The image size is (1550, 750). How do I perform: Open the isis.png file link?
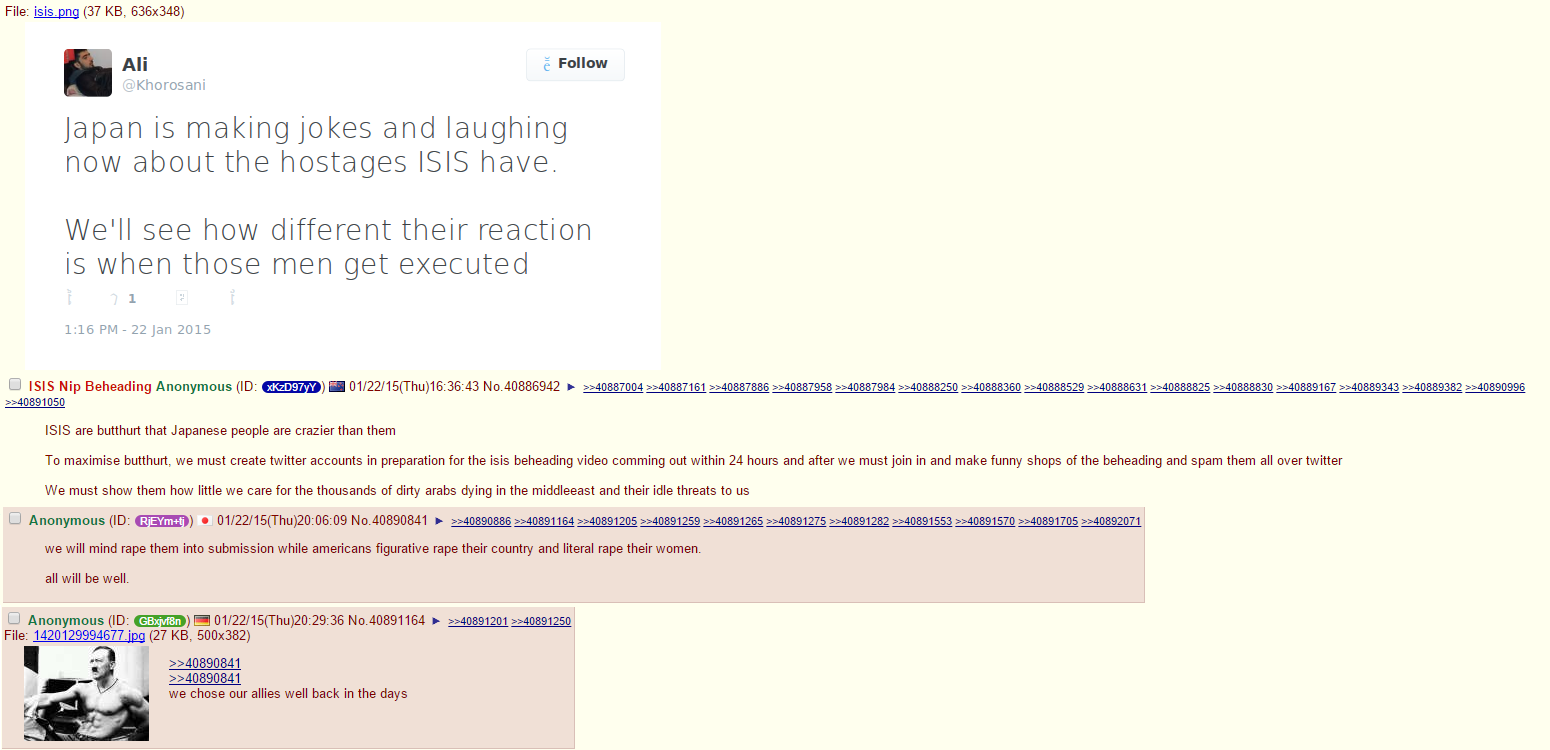click(57, 12)
